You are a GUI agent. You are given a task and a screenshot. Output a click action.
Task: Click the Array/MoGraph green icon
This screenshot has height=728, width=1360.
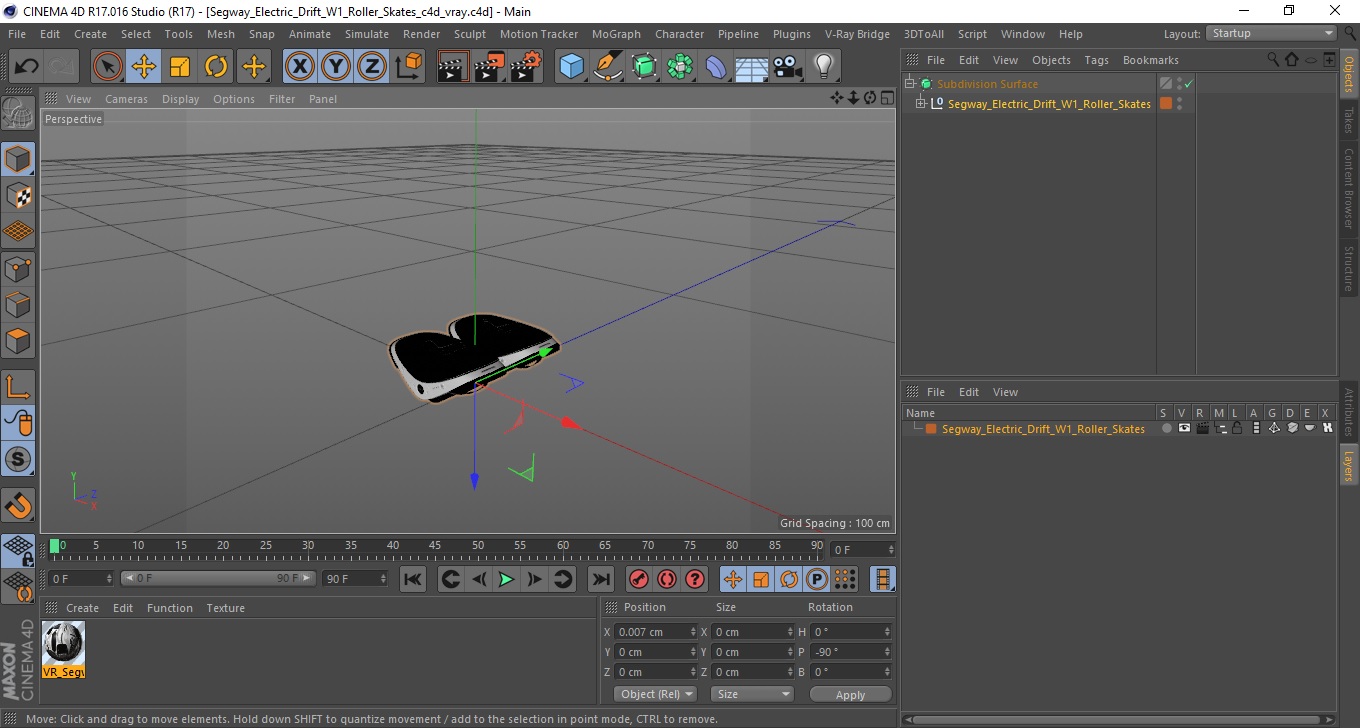coord(680,67)
